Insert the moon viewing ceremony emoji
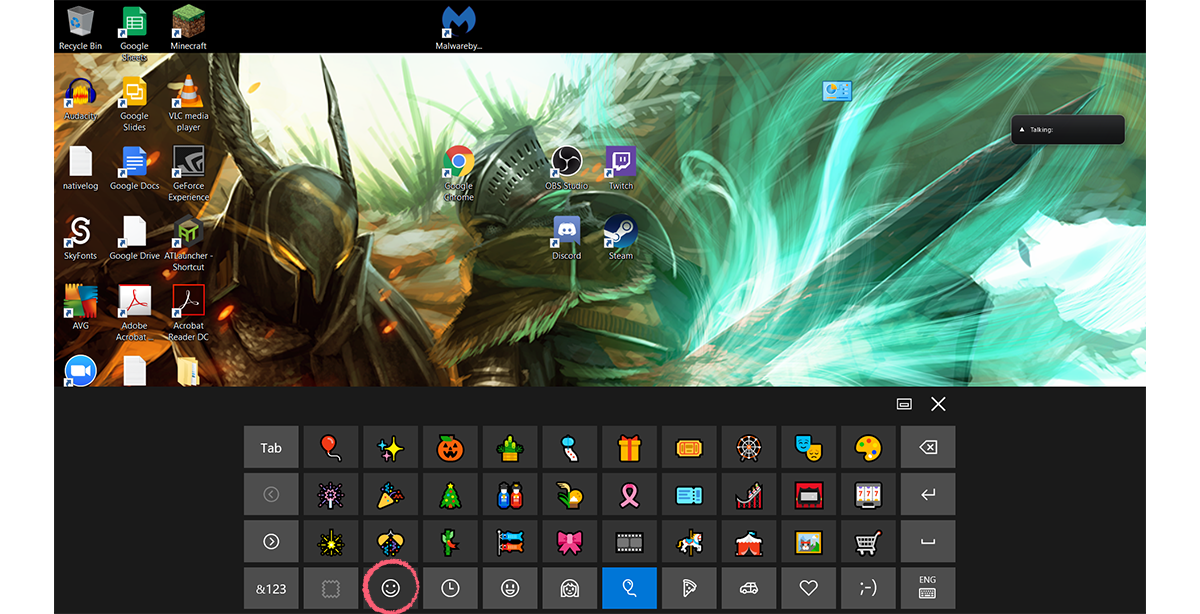1200x614 pixels. coord(570,494)
